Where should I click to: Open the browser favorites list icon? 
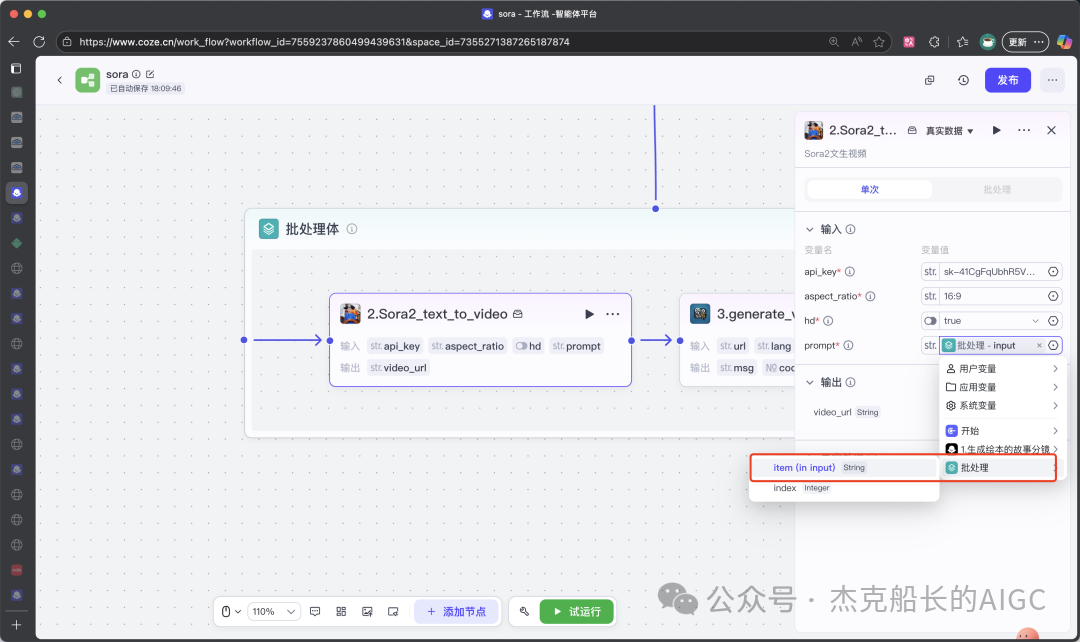962,42
